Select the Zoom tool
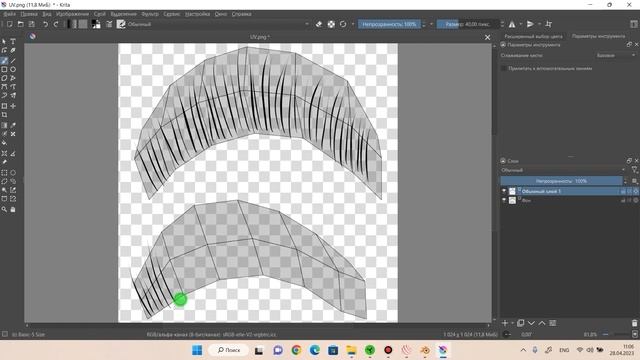Viewport: 640px width, 360px height. point(4,209)
